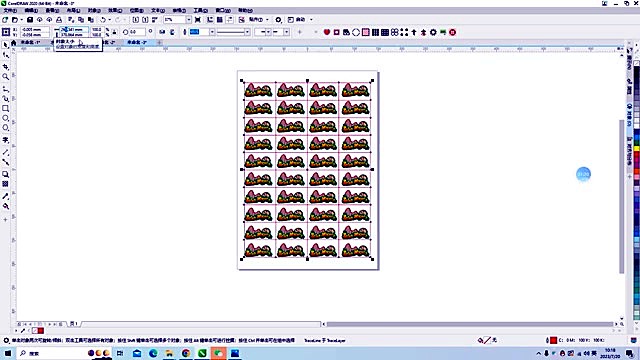Click the X position input field

coord(35,29)
